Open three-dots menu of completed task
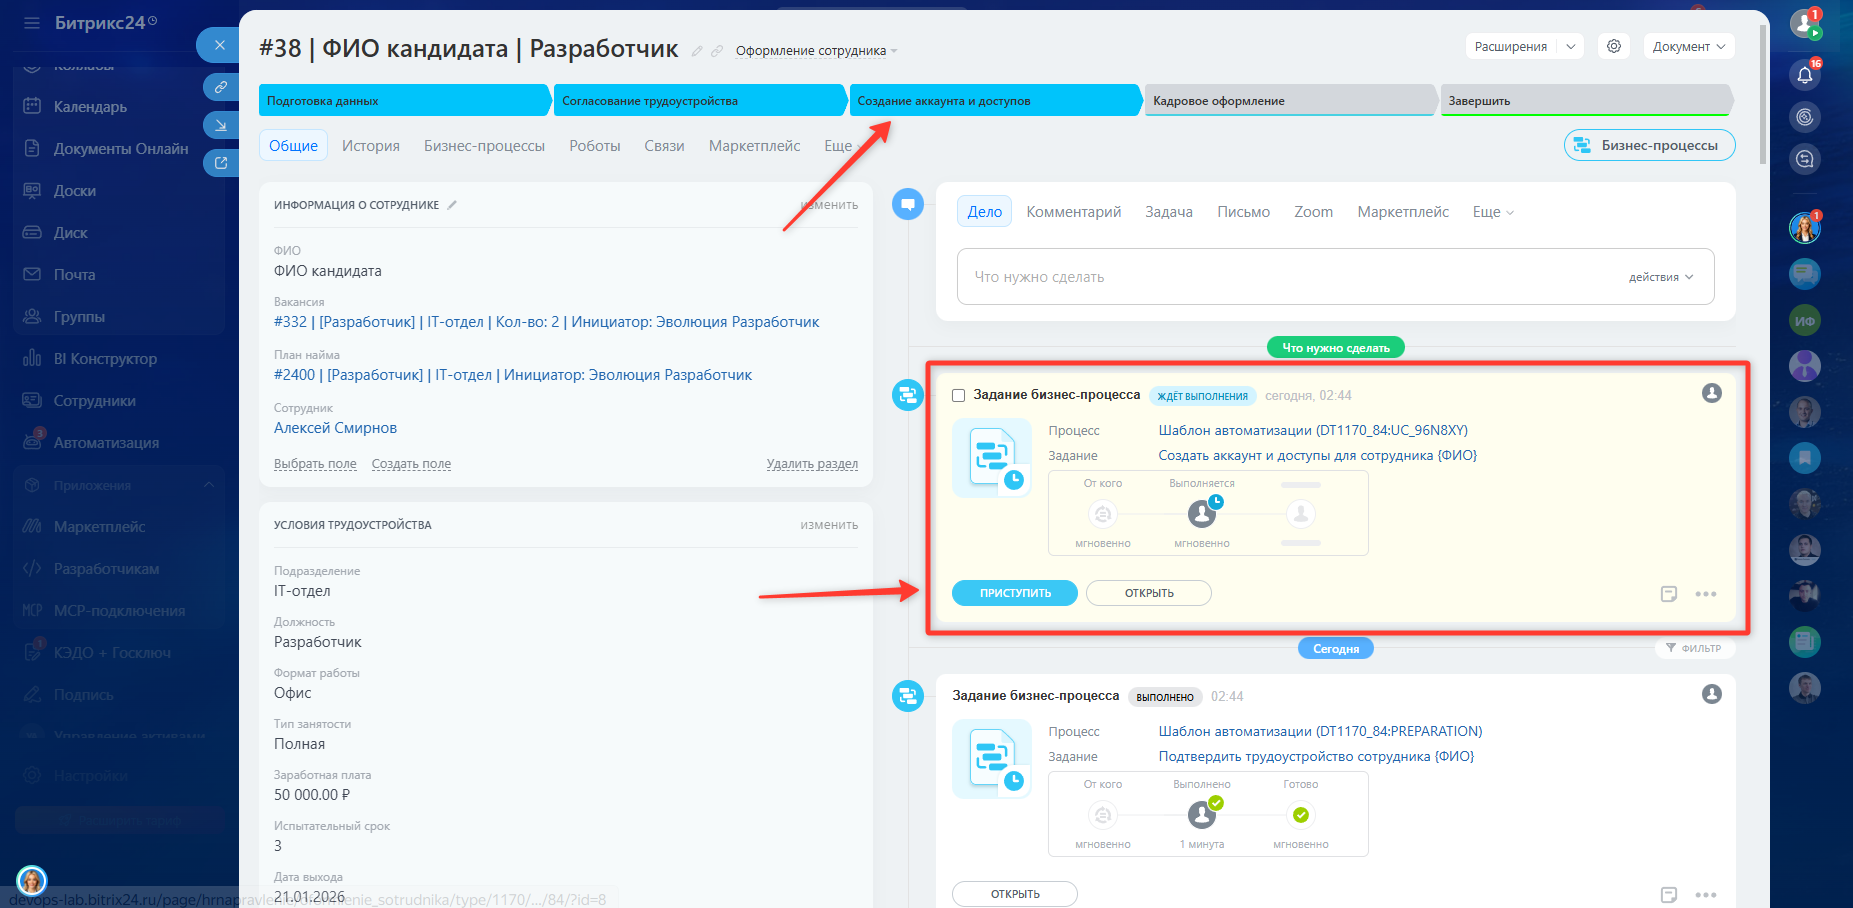Image resolution: width=1853 pixels, height=908 pixels. [1706, 895]
